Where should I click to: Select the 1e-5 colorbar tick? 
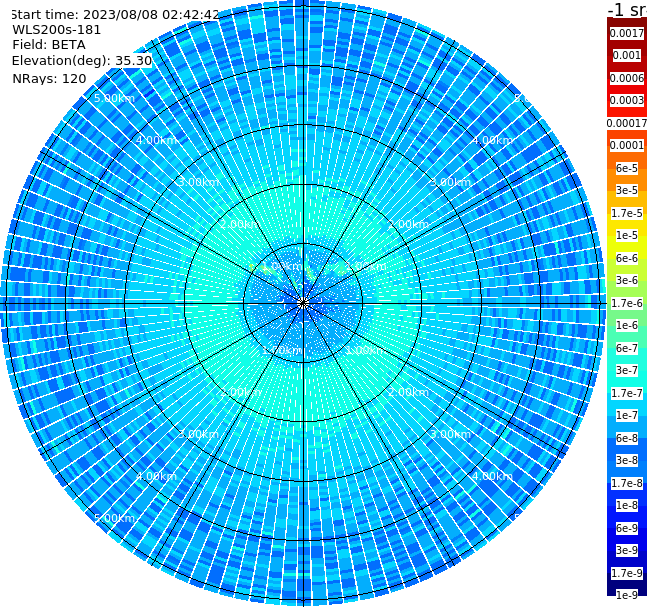click(627, 235)
